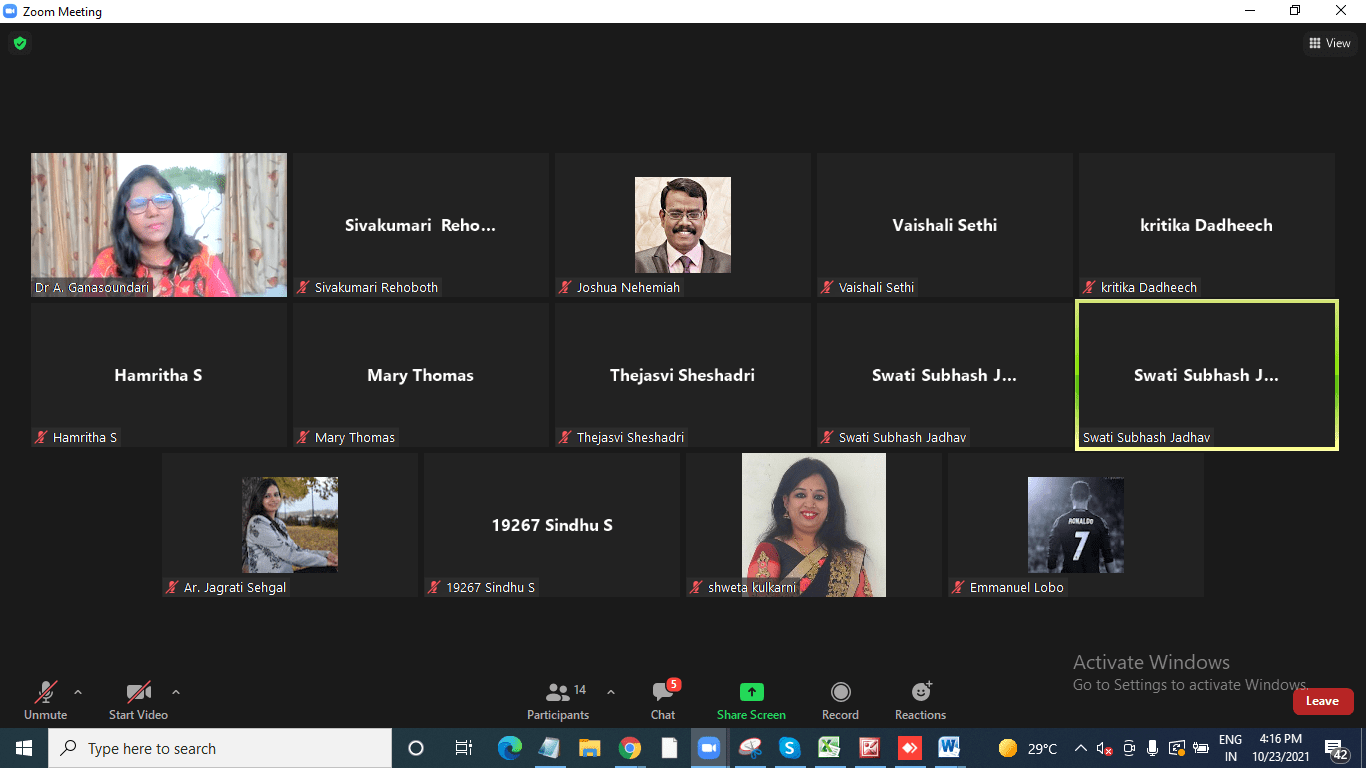Open the Chat panel
The width and height of the screenshot is (1366, 768).
click(663, 700)
